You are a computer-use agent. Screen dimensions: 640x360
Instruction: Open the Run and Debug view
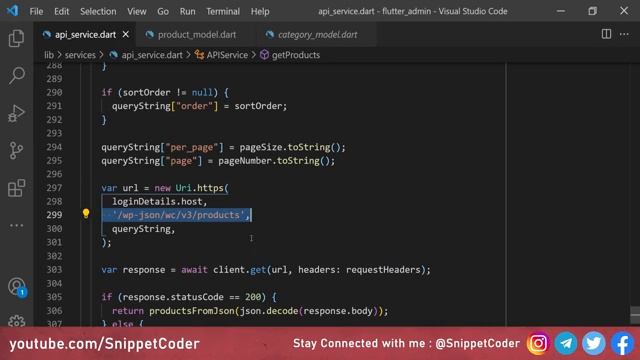pyautogui.click(x=16, y=113)
